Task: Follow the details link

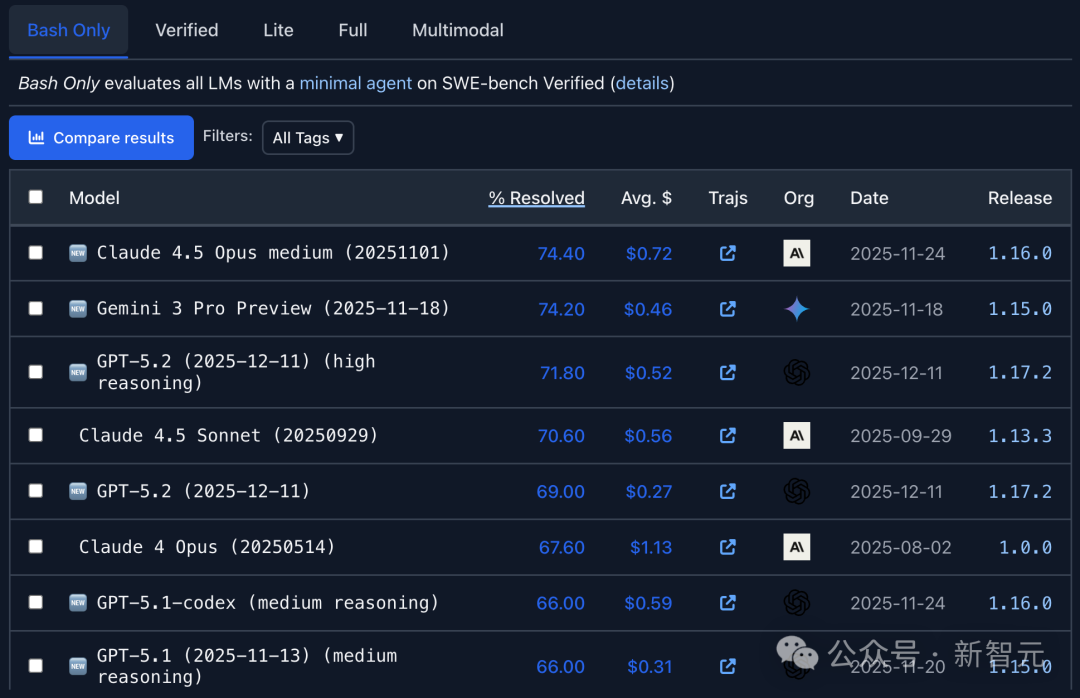Action: (x=642, y=83)
